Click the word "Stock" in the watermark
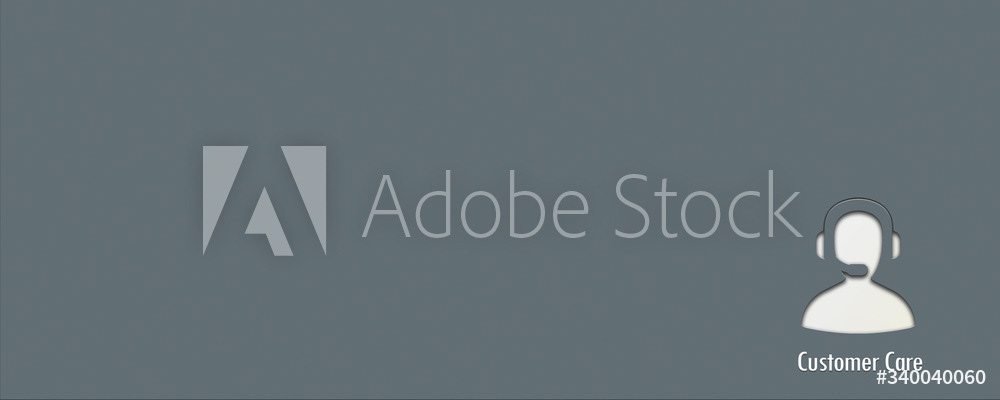 [708, 204]
